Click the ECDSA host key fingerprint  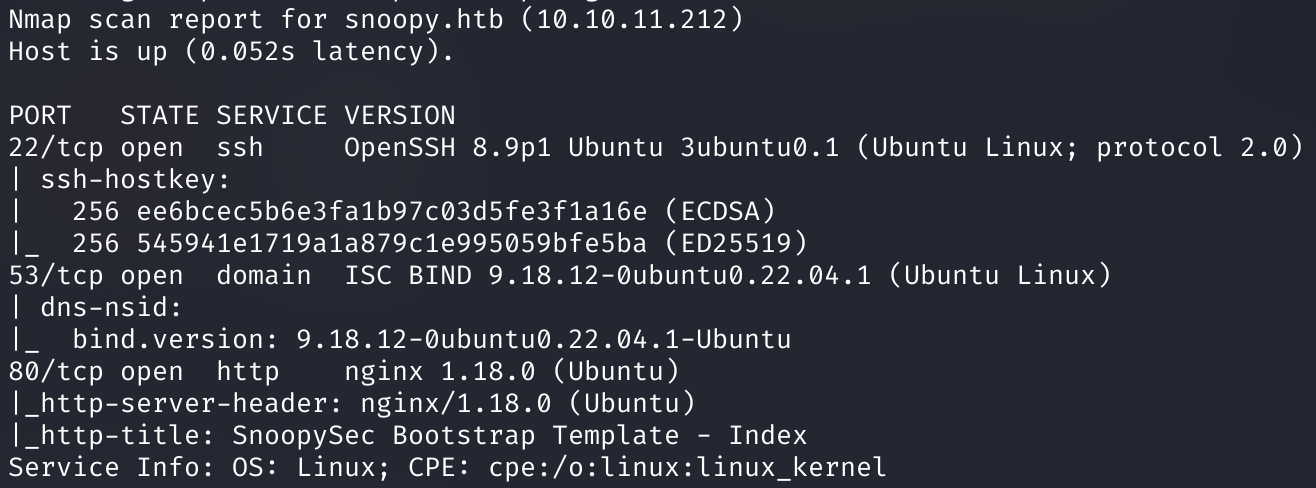tap(392, 211)
